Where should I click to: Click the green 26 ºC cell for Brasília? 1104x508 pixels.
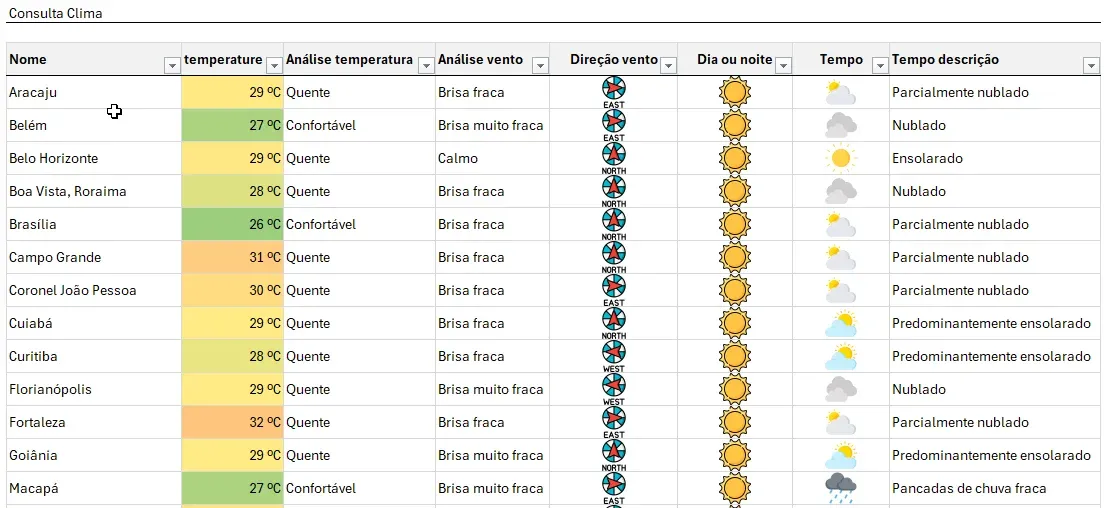(x=232, y=224)
